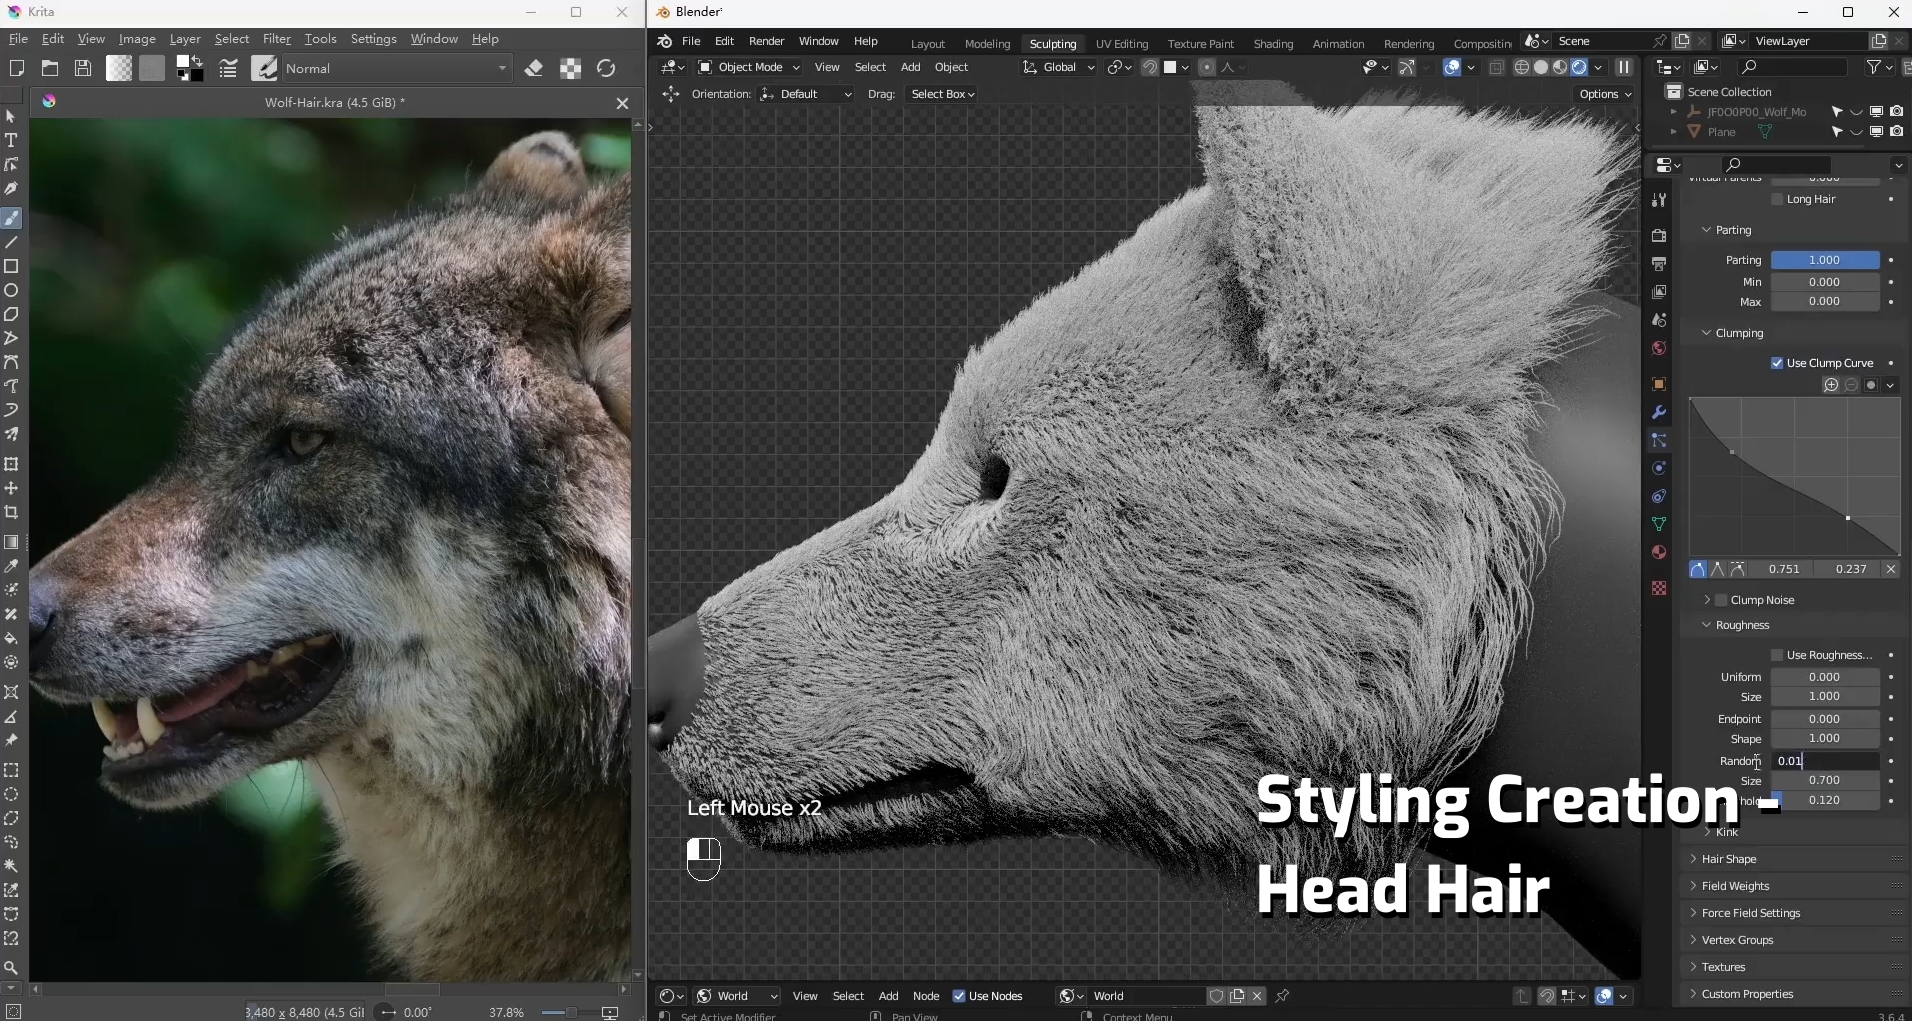Save the Krita document icon

tap(83, 68)
